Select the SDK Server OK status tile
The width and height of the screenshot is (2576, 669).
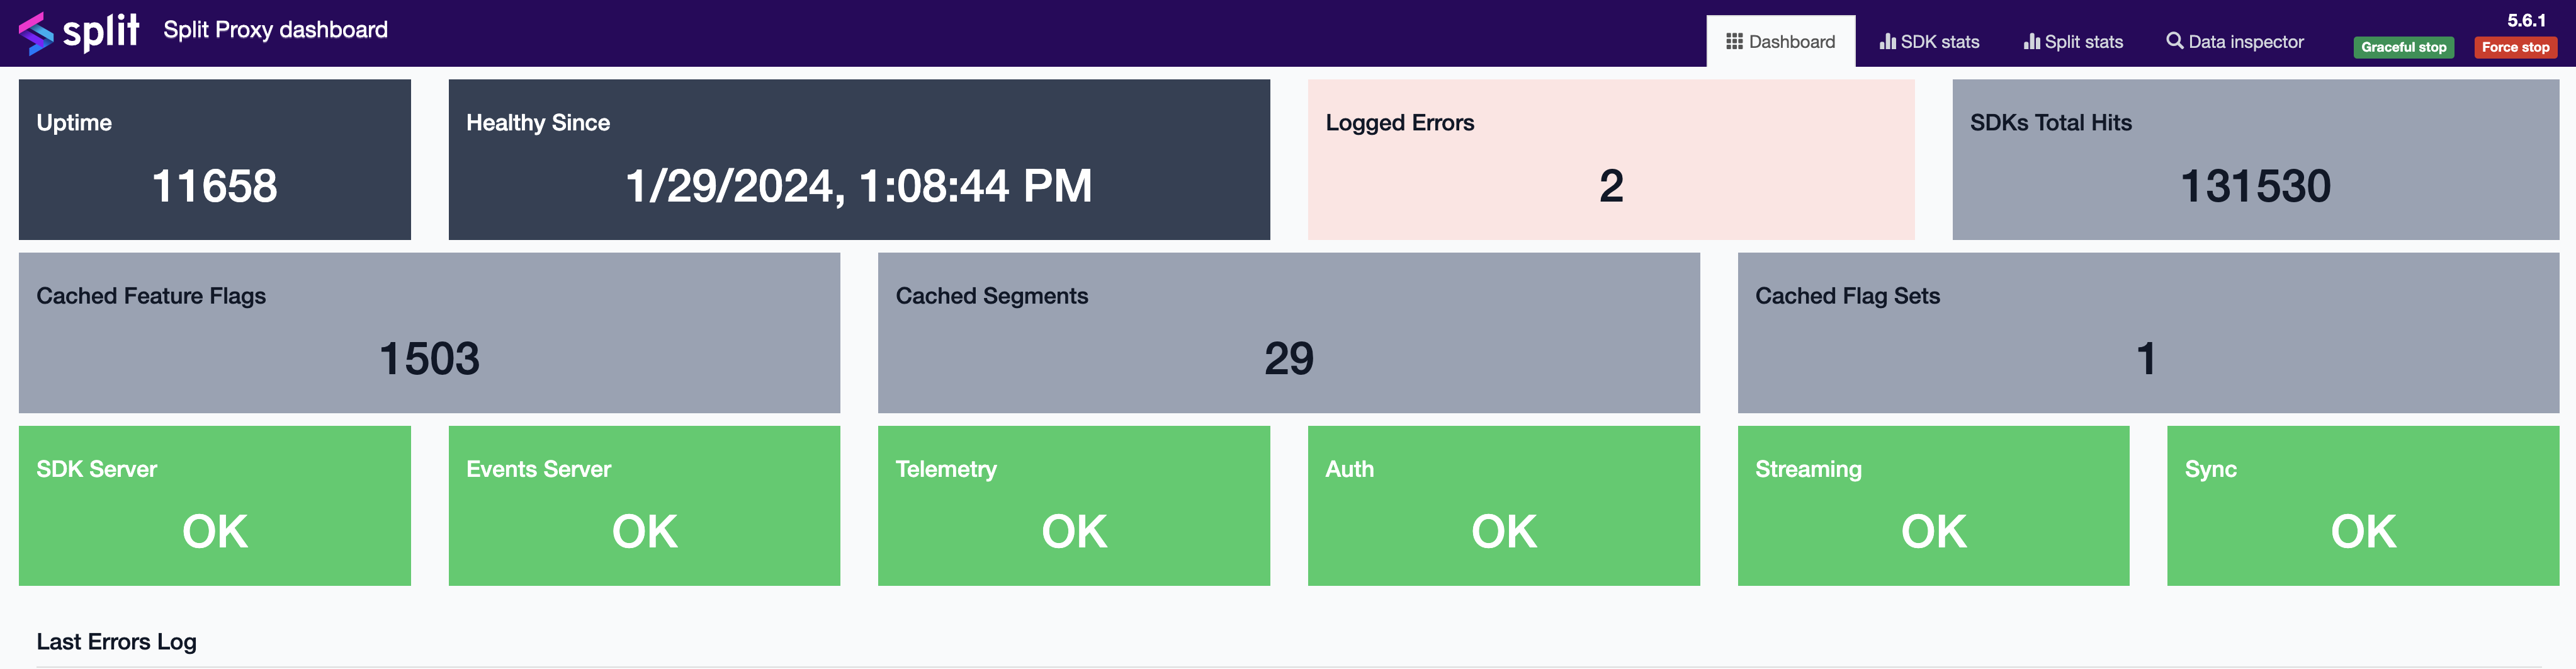tap(214, 506)
